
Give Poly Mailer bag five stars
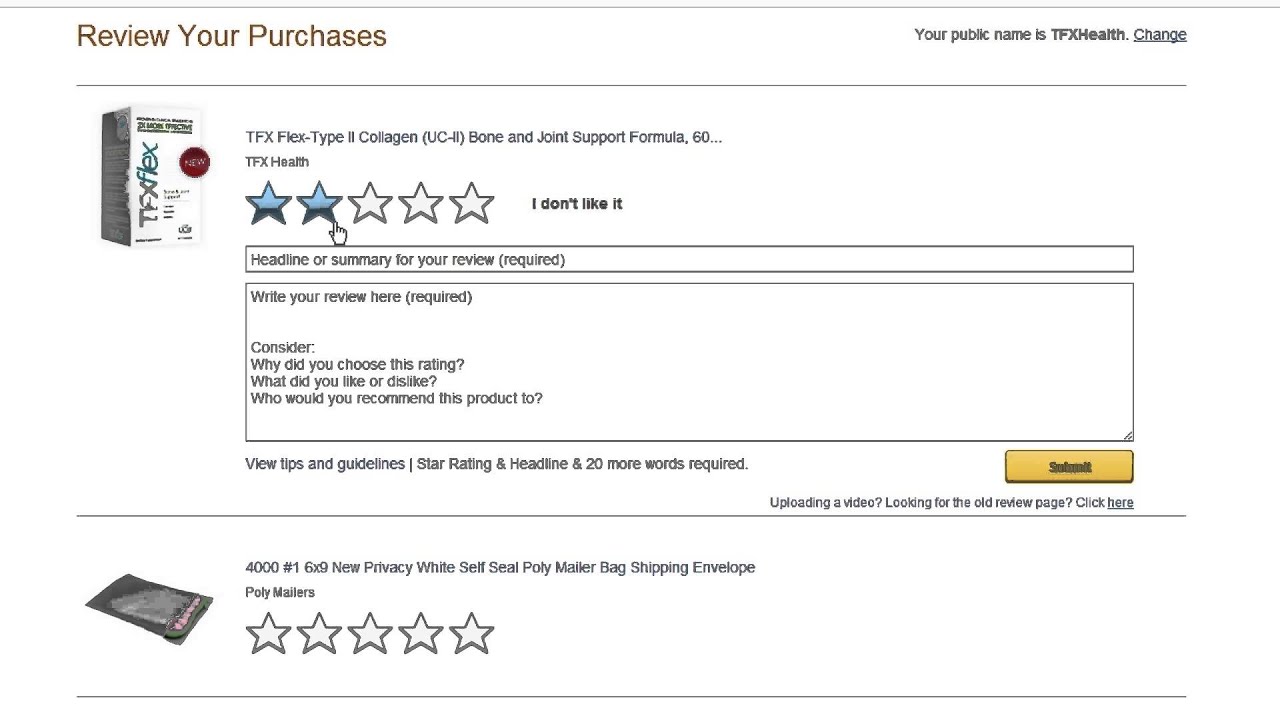pyautogui.click(x=472, y=634)
